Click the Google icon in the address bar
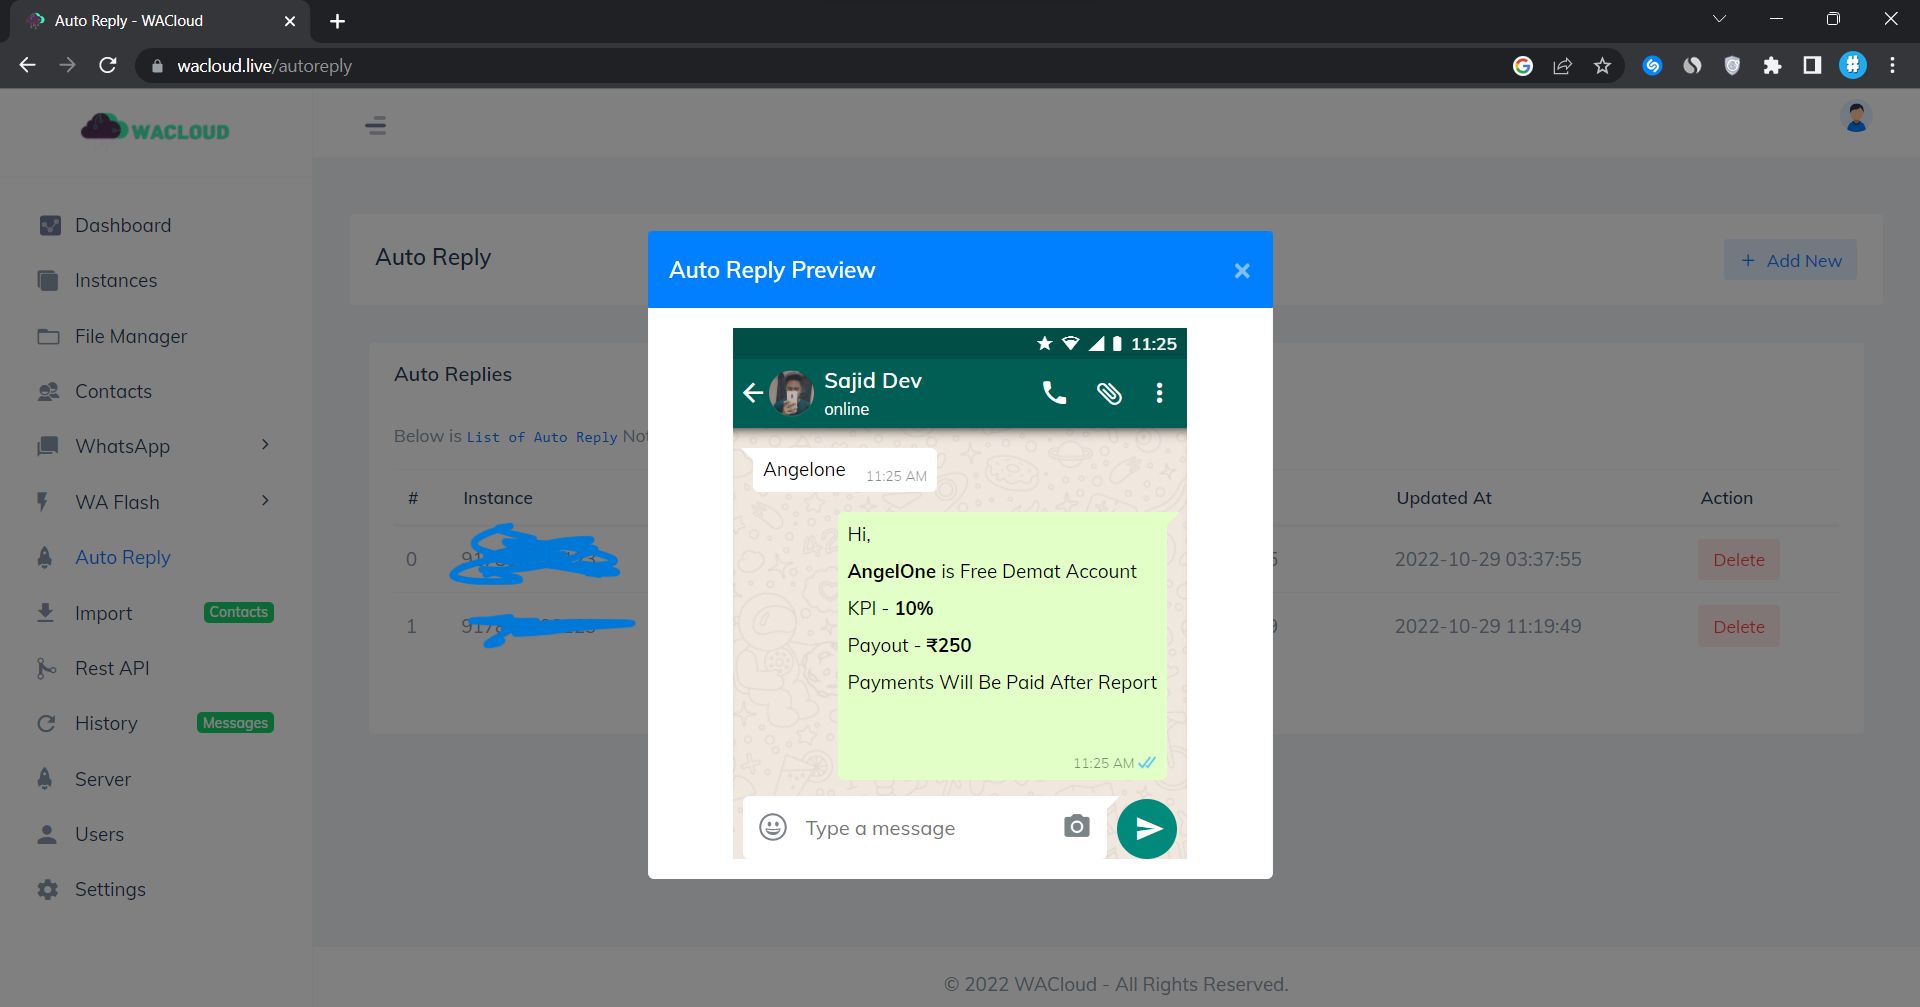The height and width of the screenshot is (1007, 1920). [1522, 66]
